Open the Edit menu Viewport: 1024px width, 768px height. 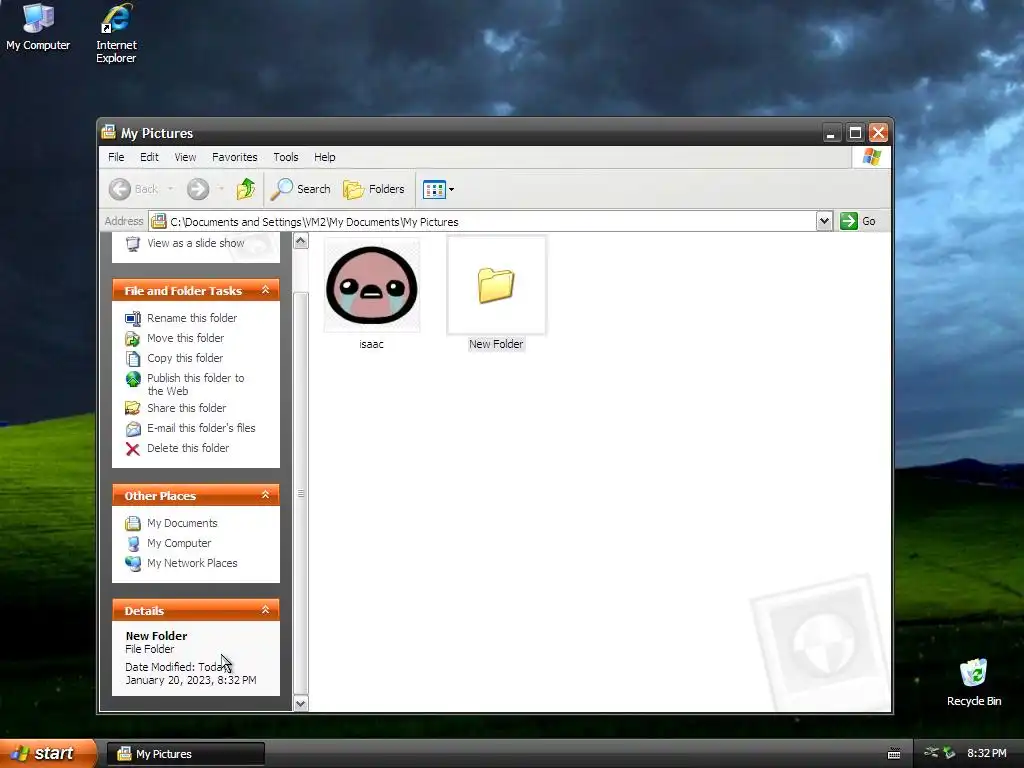[149, 157]
